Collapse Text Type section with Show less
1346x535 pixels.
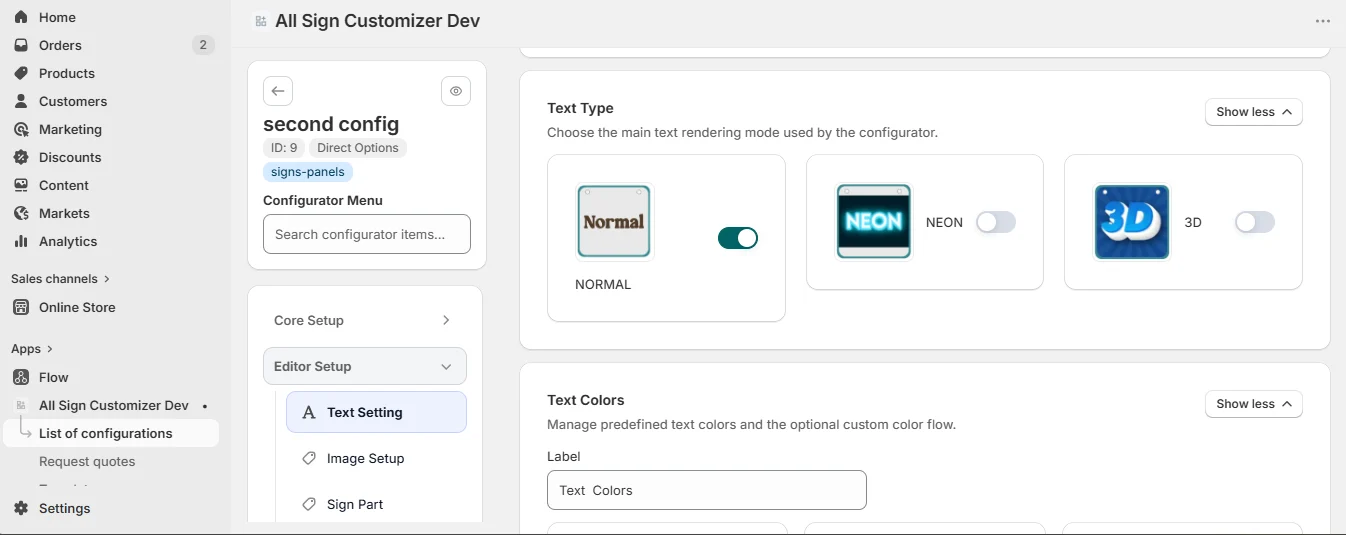1254,112
